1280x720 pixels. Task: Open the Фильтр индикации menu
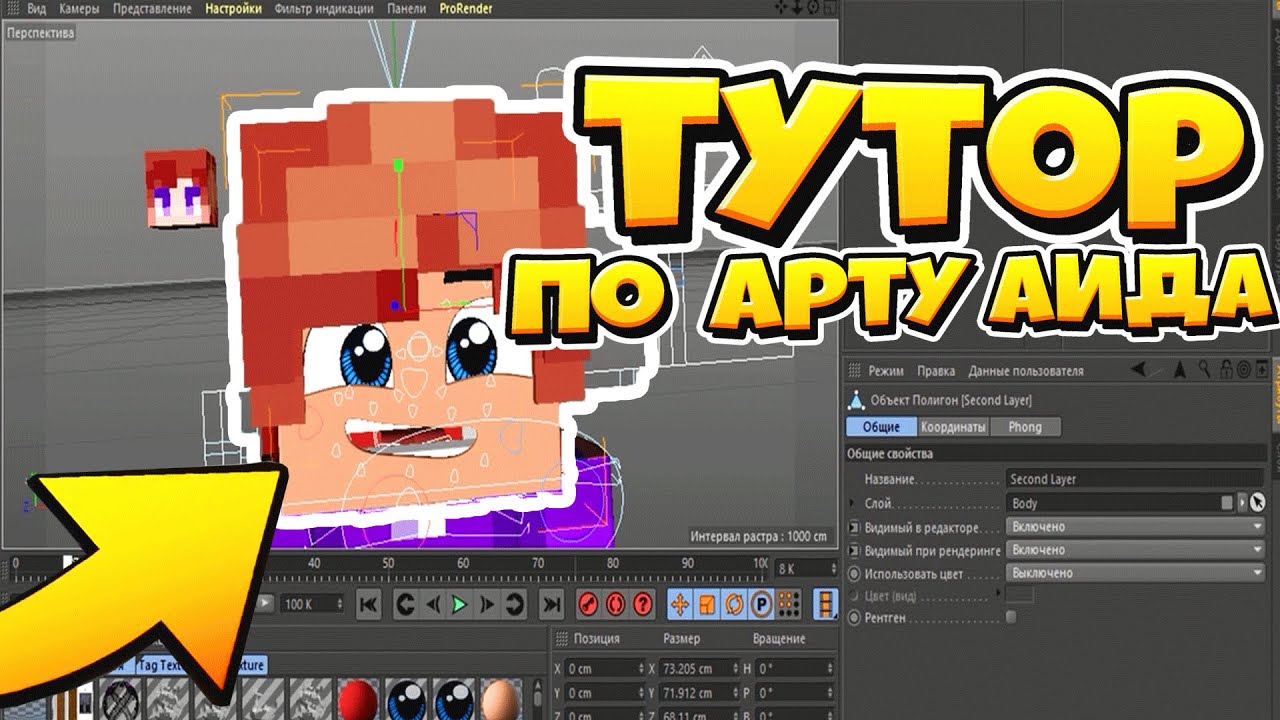tap(323, 8)
